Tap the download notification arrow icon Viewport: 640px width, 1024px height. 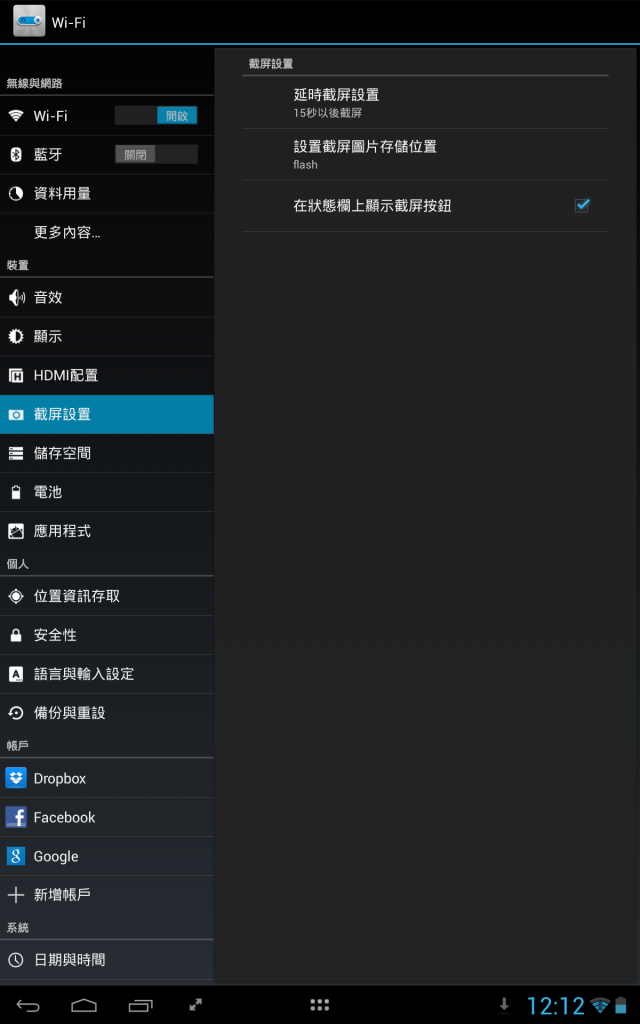tap(504, 1005)
